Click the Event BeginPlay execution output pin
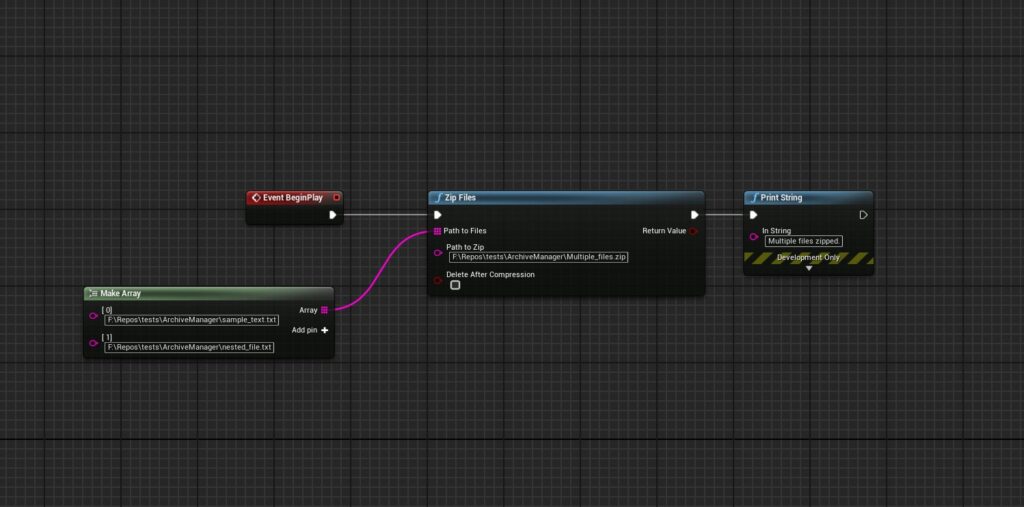This screenshot has height=507, width=1024. pos(333,214)
